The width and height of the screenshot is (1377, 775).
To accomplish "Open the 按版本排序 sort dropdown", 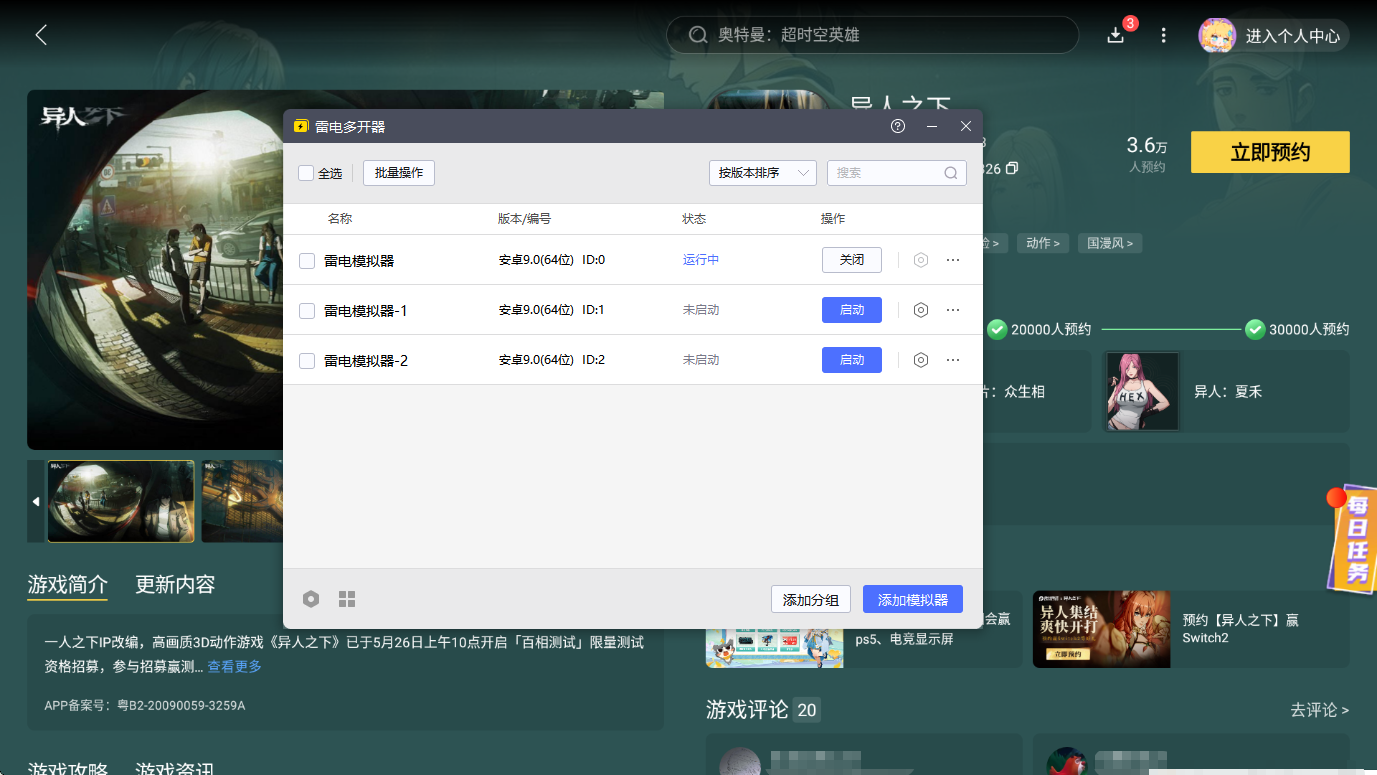I will click(762, 172).
